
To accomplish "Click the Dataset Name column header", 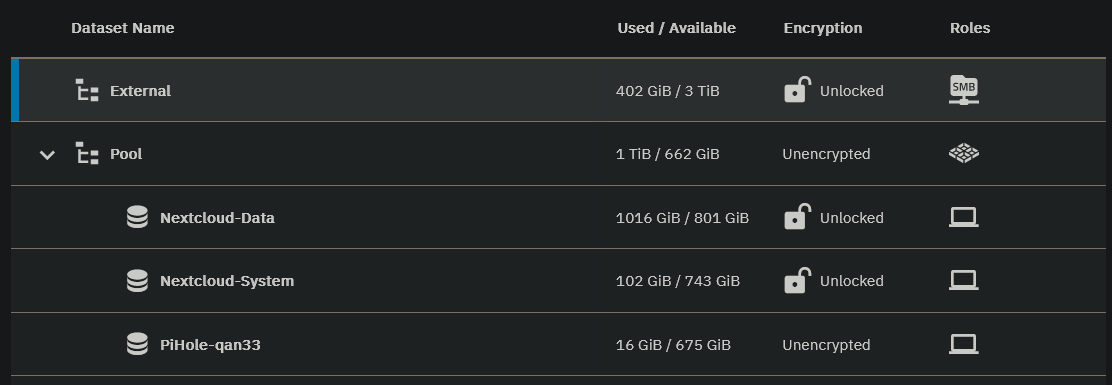I will click(x=123, y=28).
